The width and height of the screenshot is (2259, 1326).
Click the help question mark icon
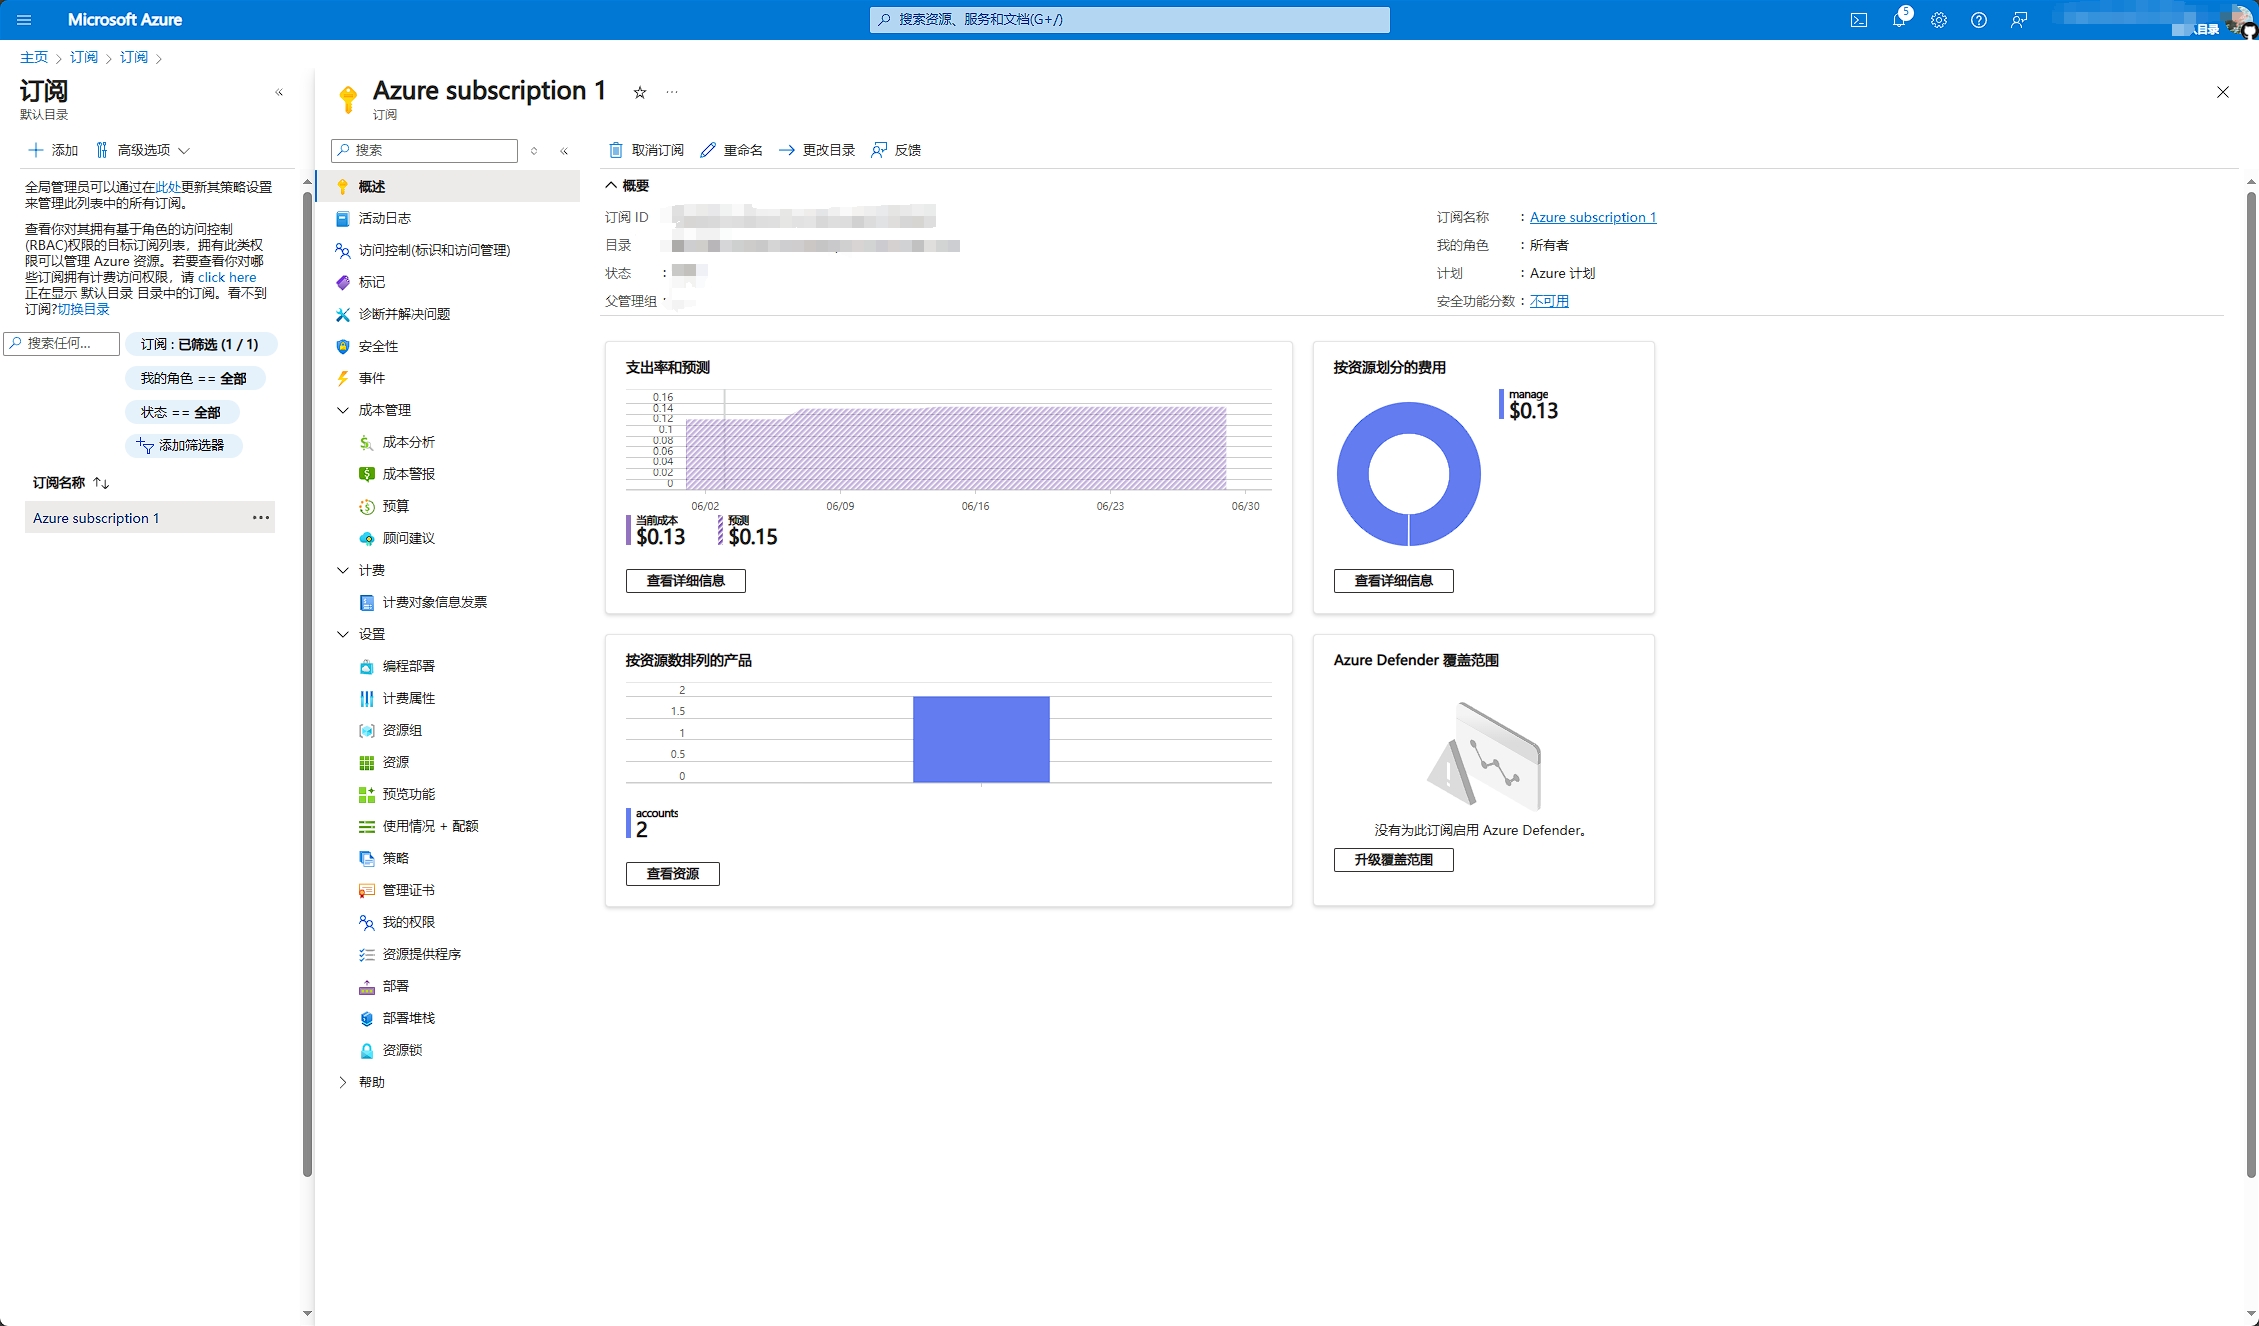1978,20
